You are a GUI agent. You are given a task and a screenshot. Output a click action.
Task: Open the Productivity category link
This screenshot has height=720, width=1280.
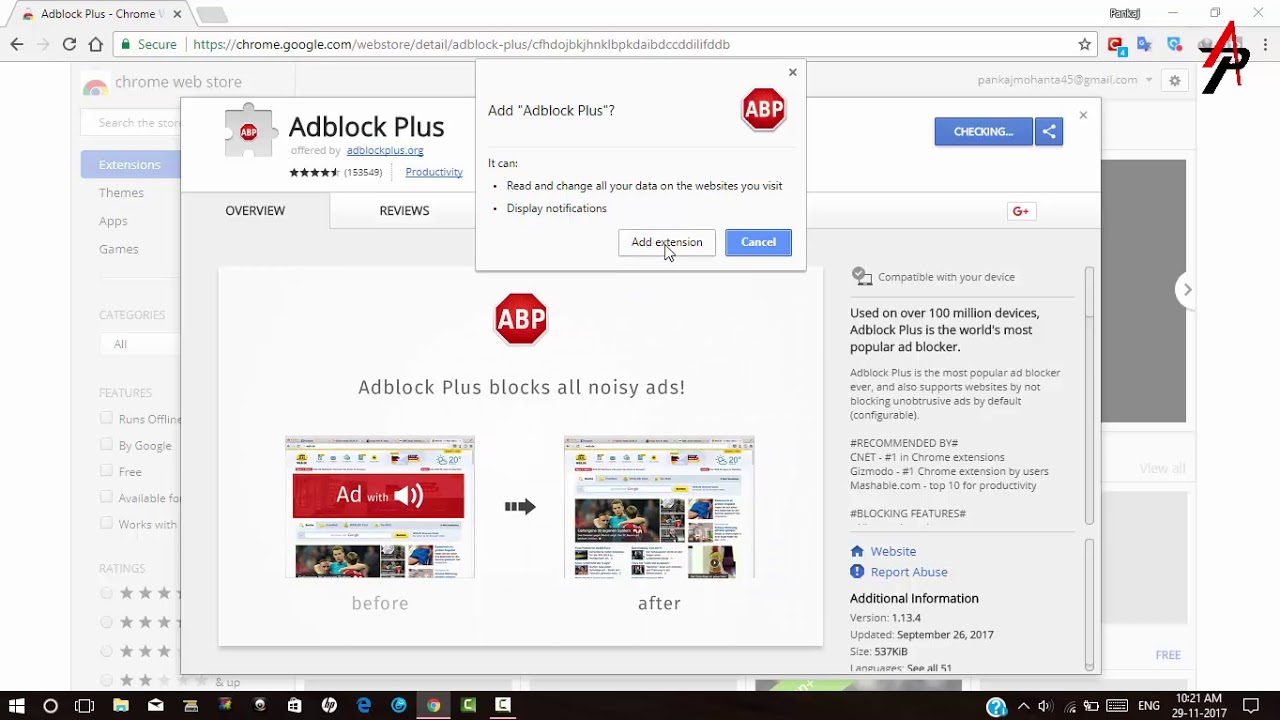[434, 172]
